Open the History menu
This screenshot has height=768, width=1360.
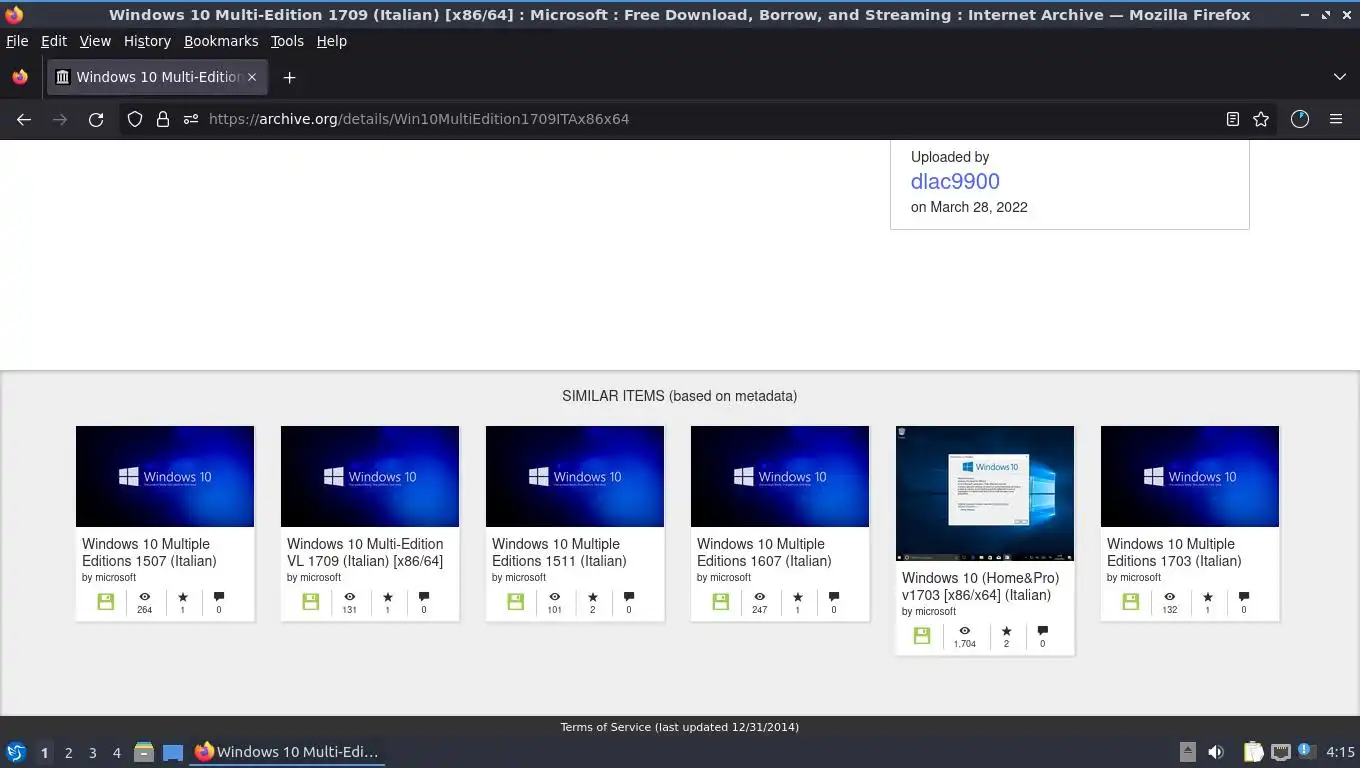click(x=147, y=41)
